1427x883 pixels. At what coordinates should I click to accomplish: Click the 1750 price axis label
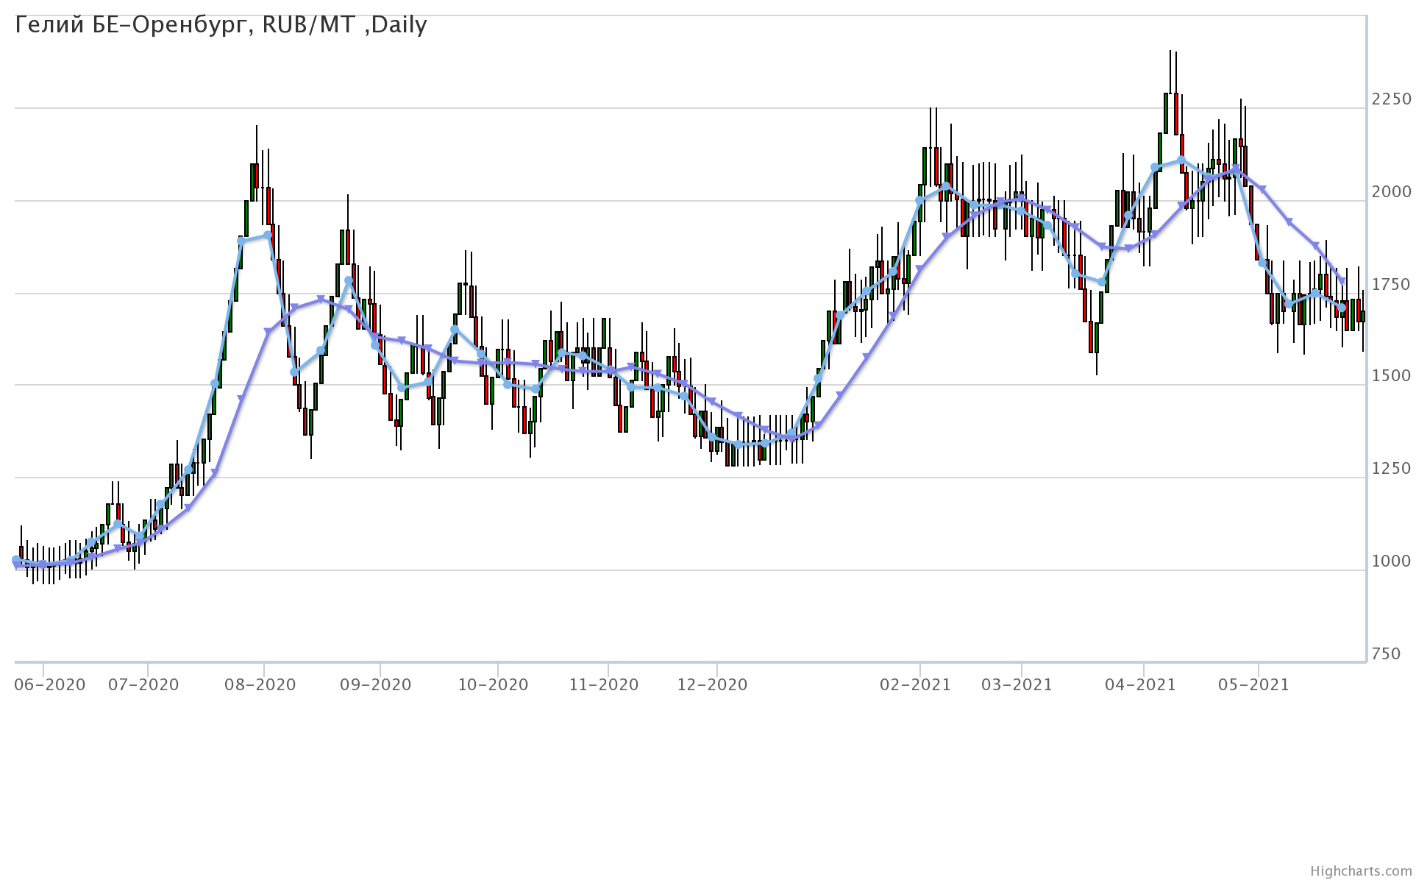1392,285
